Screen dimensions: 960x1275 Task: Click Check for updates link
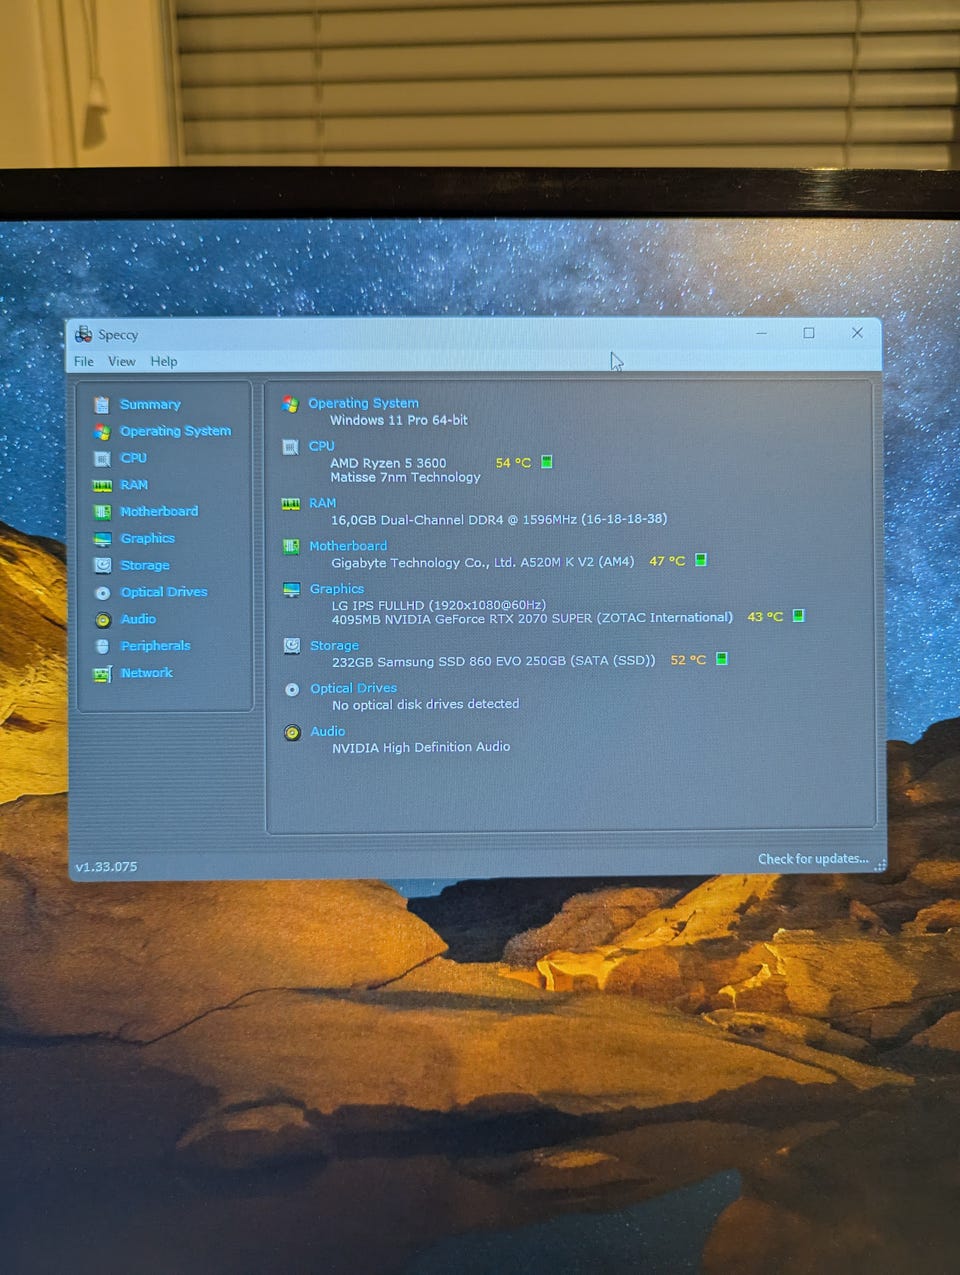click(x=813, y=859)
